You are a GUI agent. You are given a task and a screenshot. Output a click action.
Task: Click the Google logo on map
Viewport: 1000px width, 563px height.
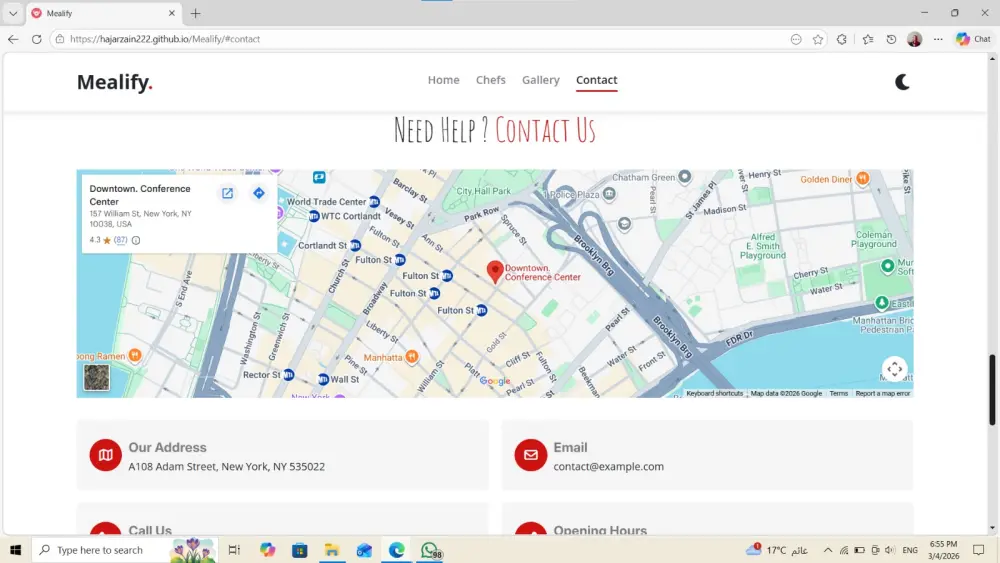click(495, 381)
